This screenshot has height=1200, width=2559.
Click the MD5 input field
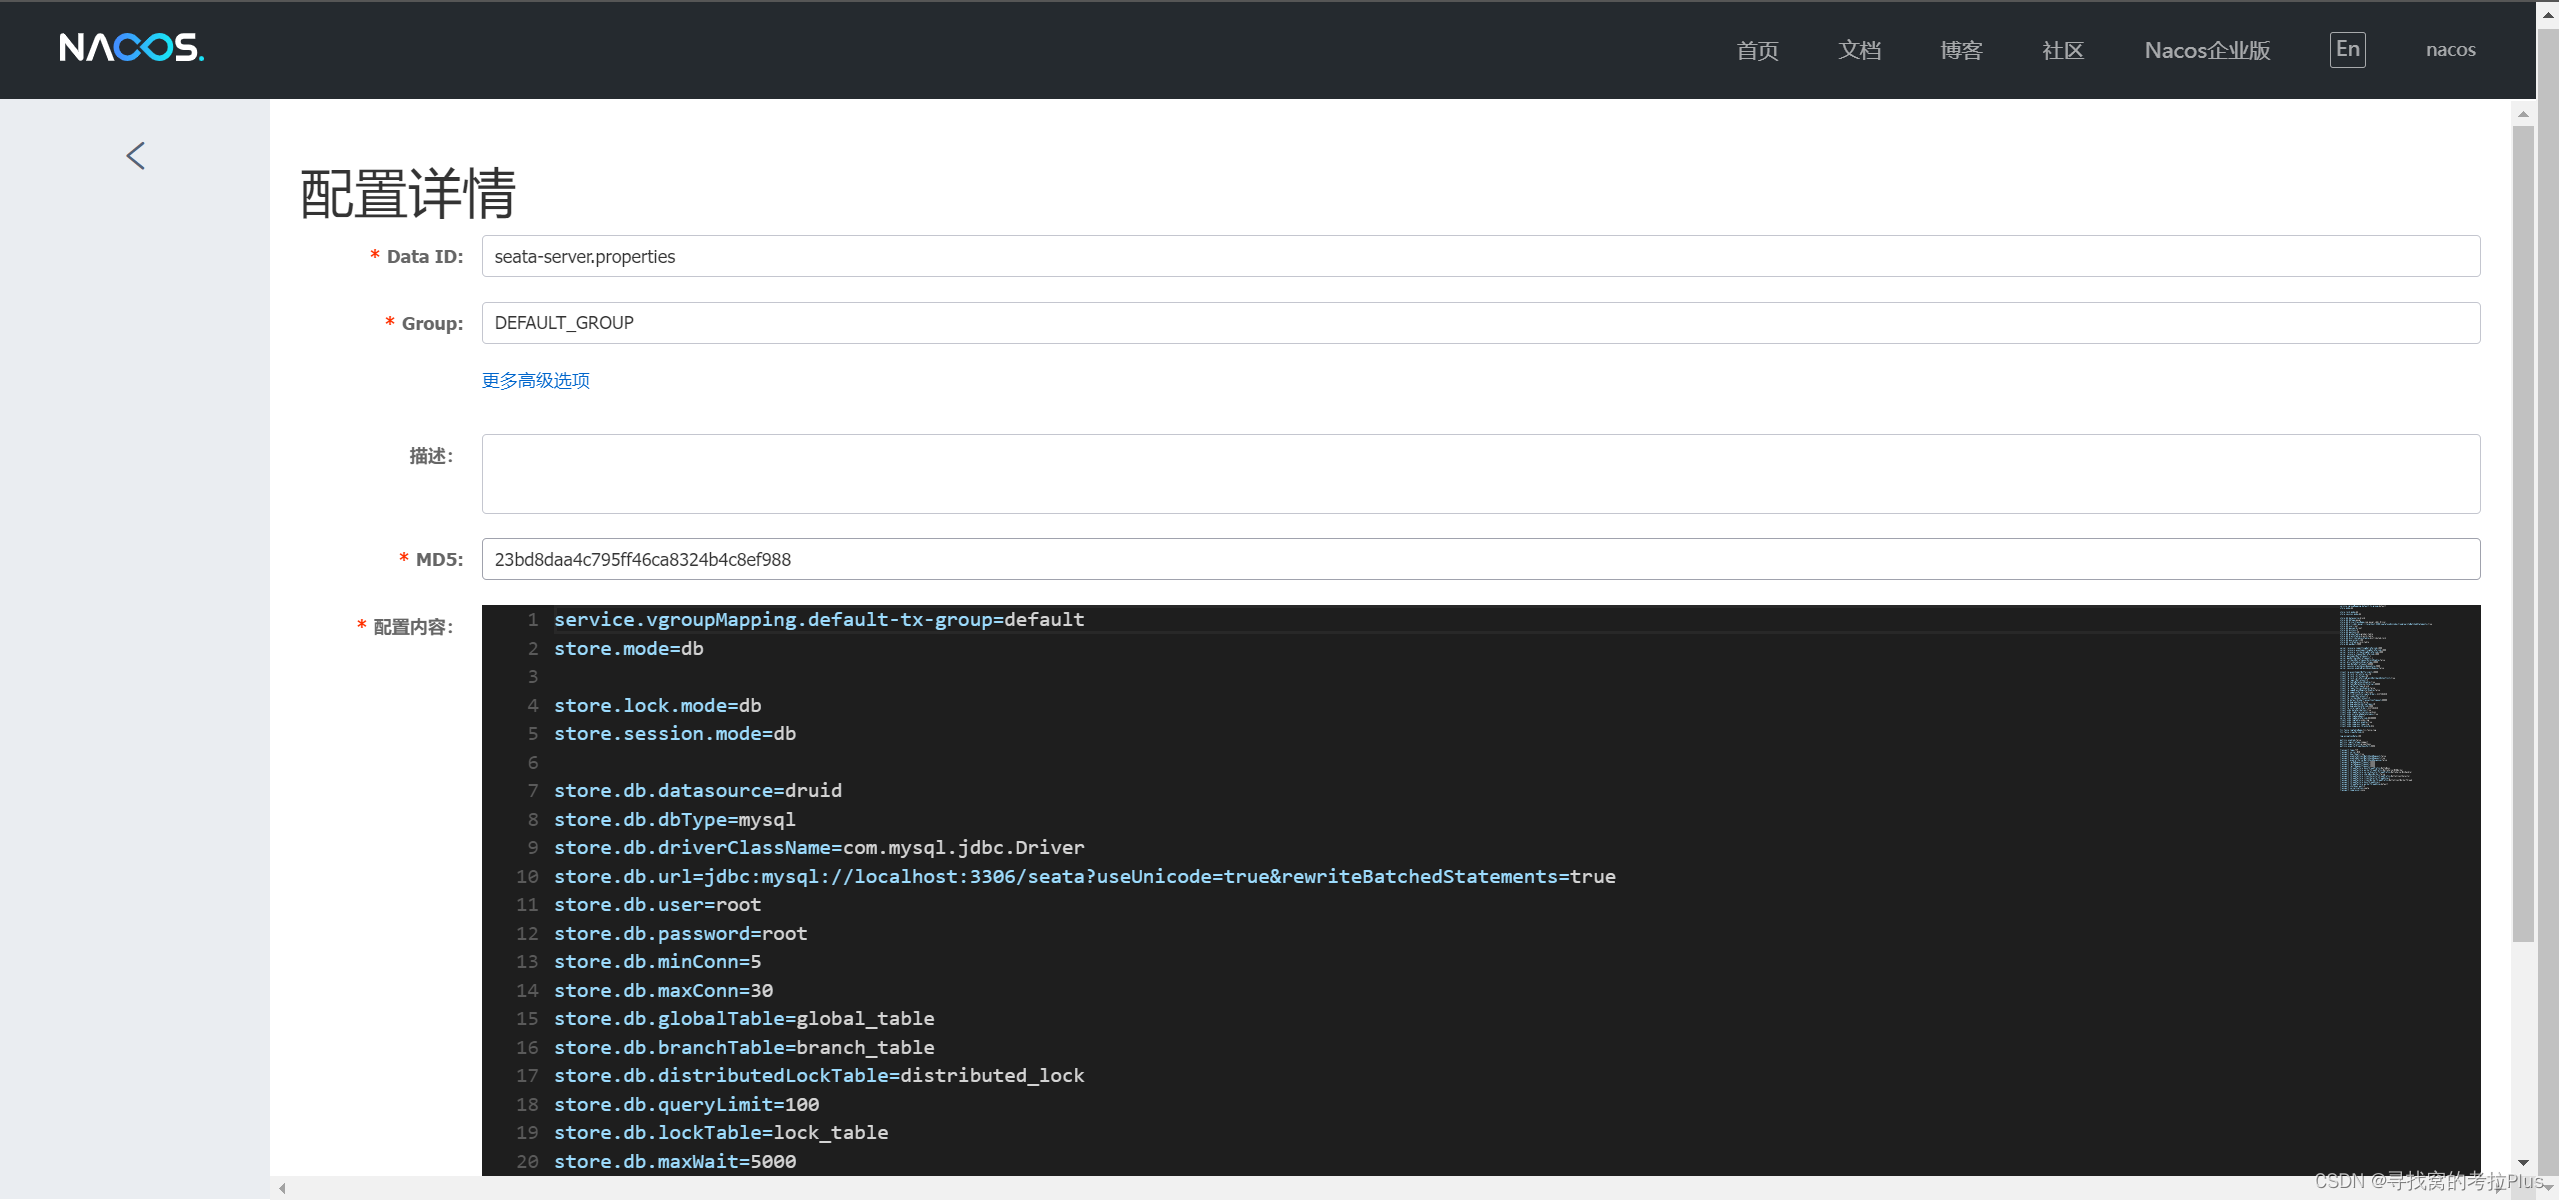pos(1480,559)
